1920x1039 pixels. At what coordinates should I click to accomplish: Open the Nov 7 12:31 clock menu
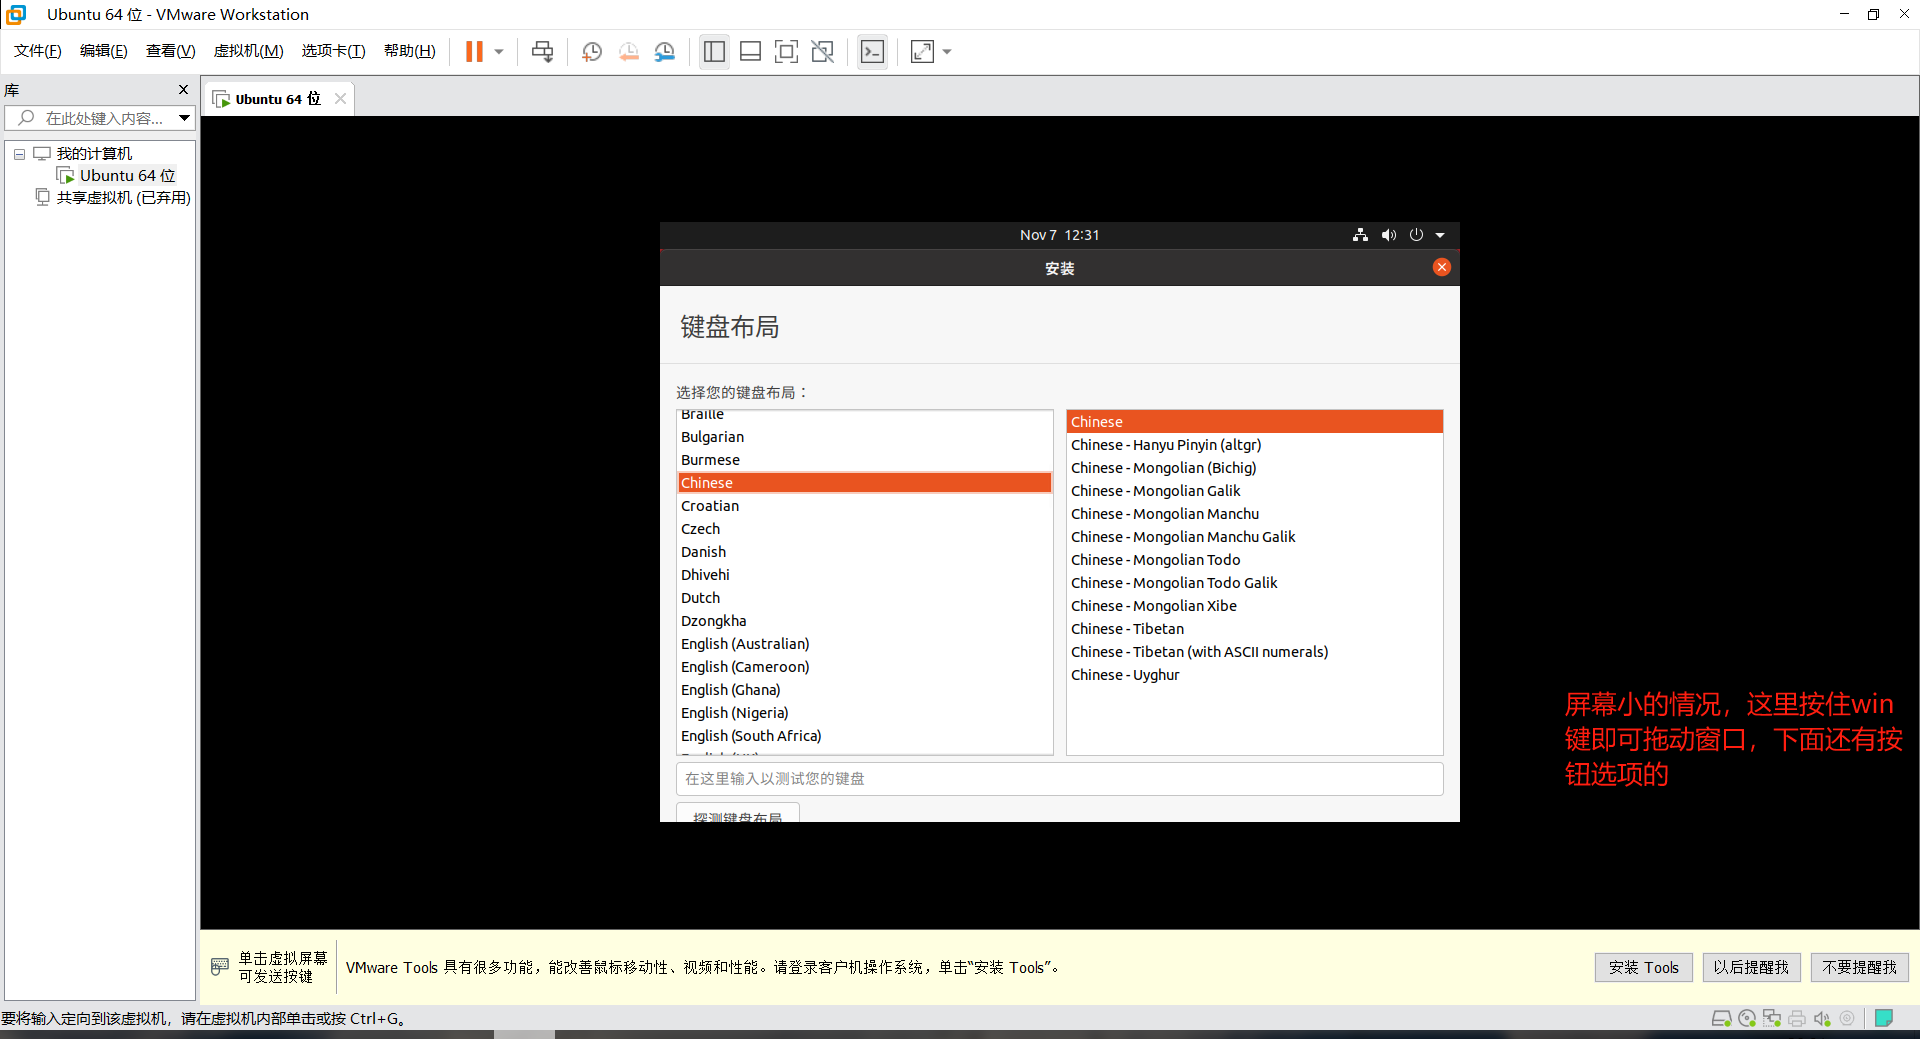(x=1059, y=235)
